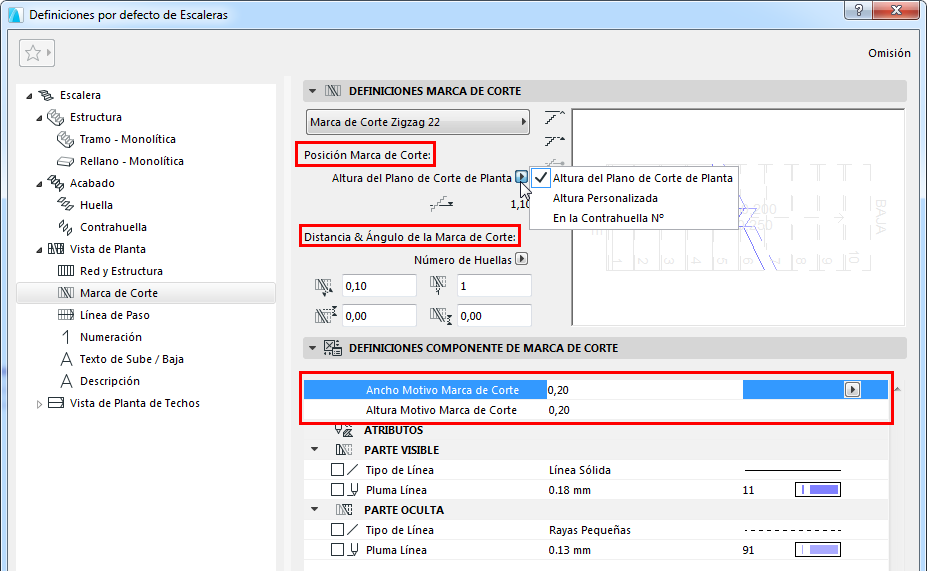Click Altura del Plano de Corte arrow button

[x=521, y=177]
